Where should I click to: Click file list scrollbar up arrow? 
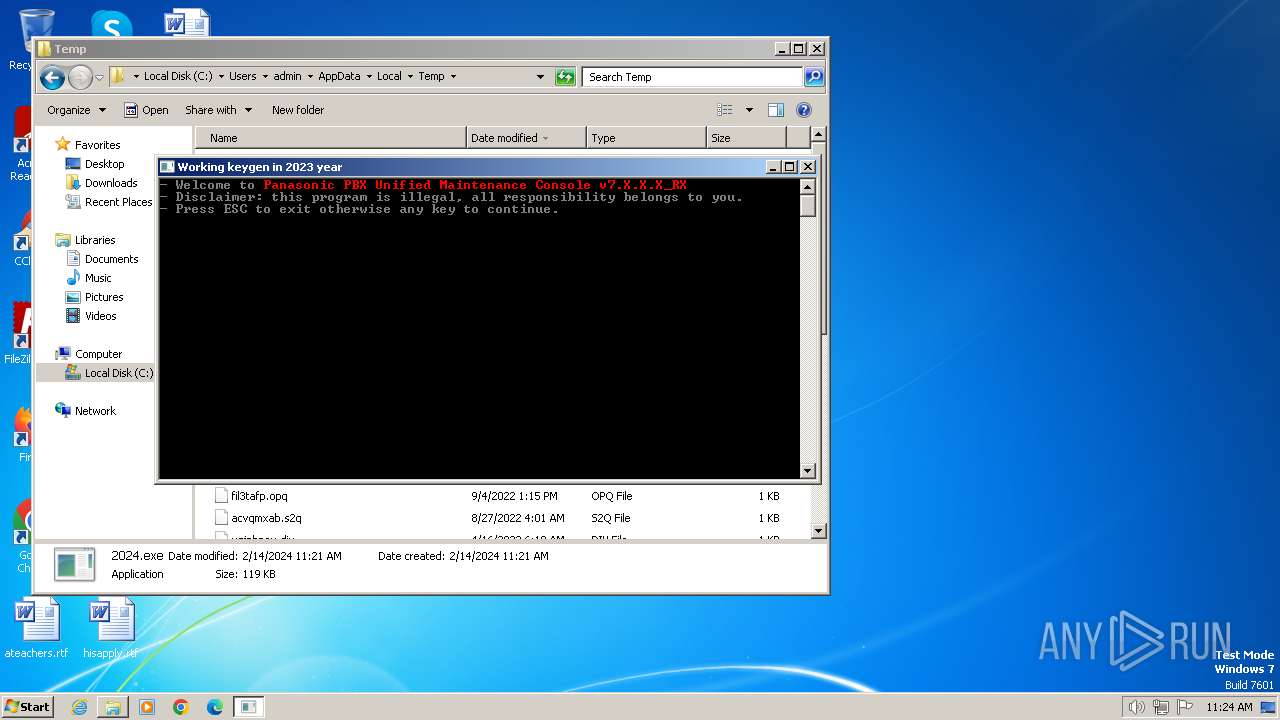(x=818, y=135)
